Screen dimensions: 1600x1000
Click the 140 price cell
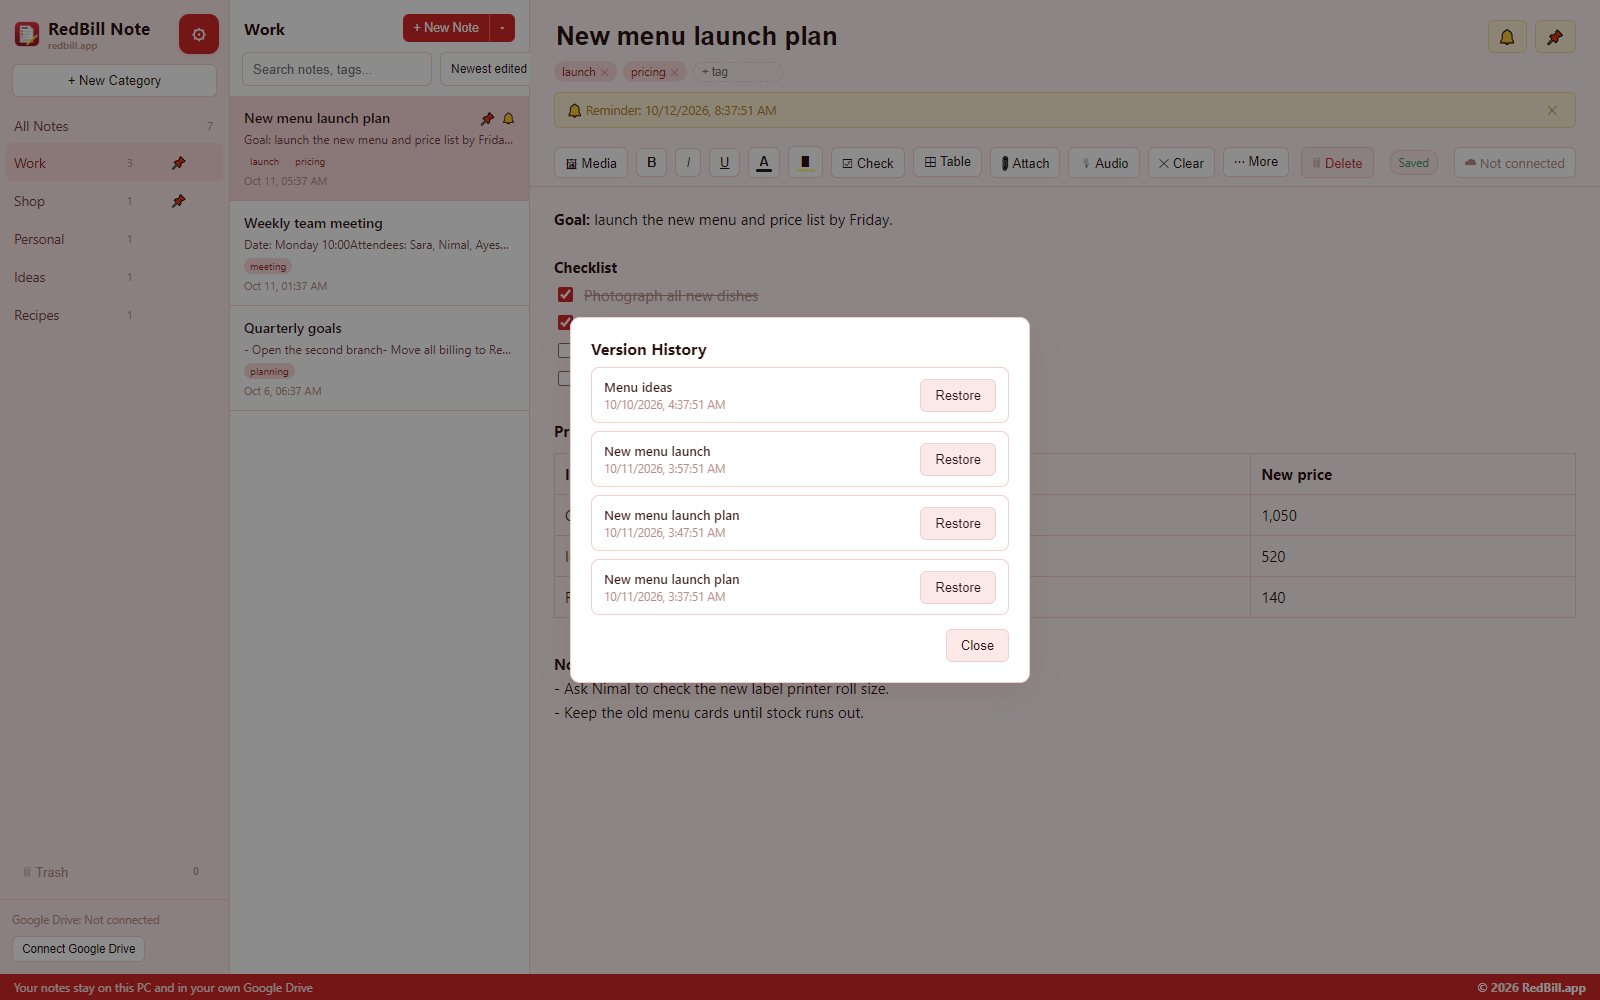point(1413,598)
